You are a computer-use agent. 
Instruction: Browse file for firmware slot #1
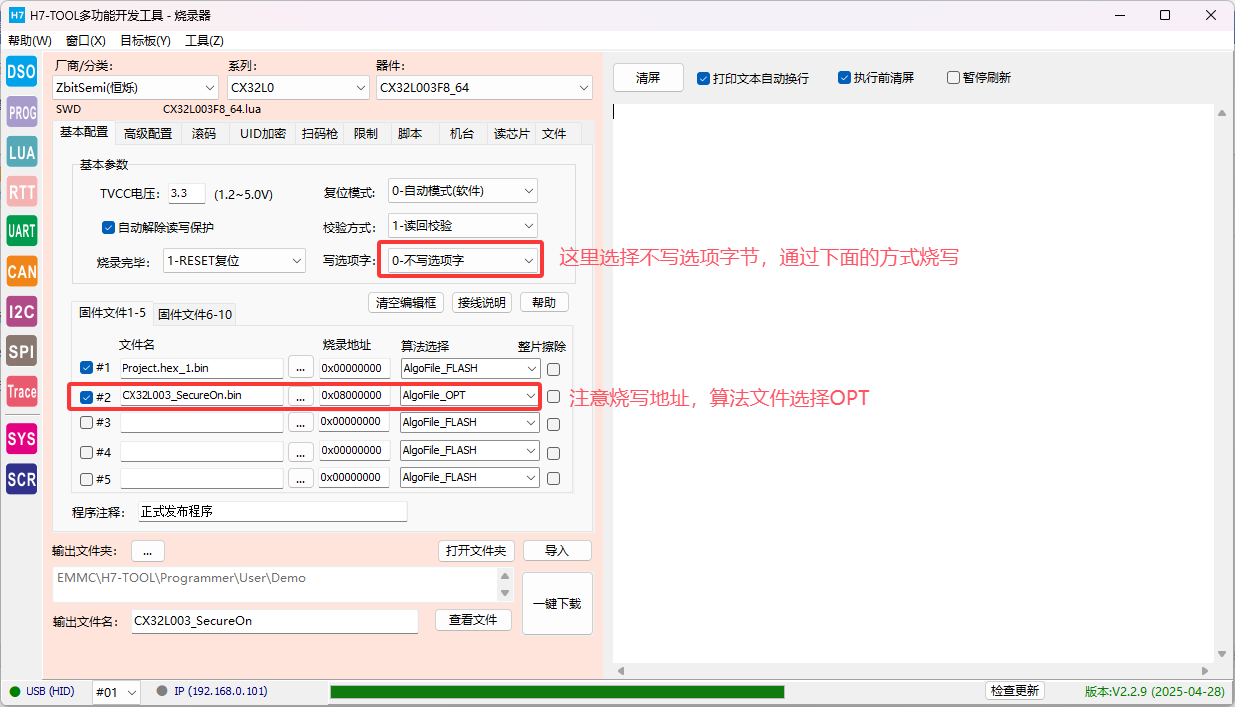pos(300,368)
